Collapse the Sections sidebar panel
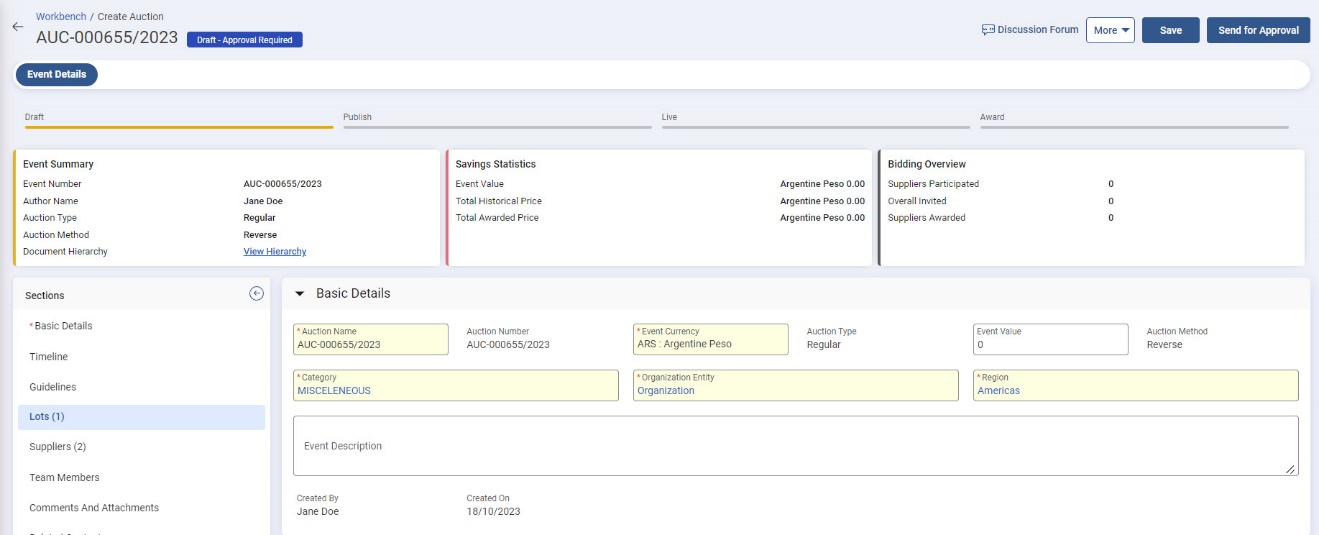 coord(256,294)
